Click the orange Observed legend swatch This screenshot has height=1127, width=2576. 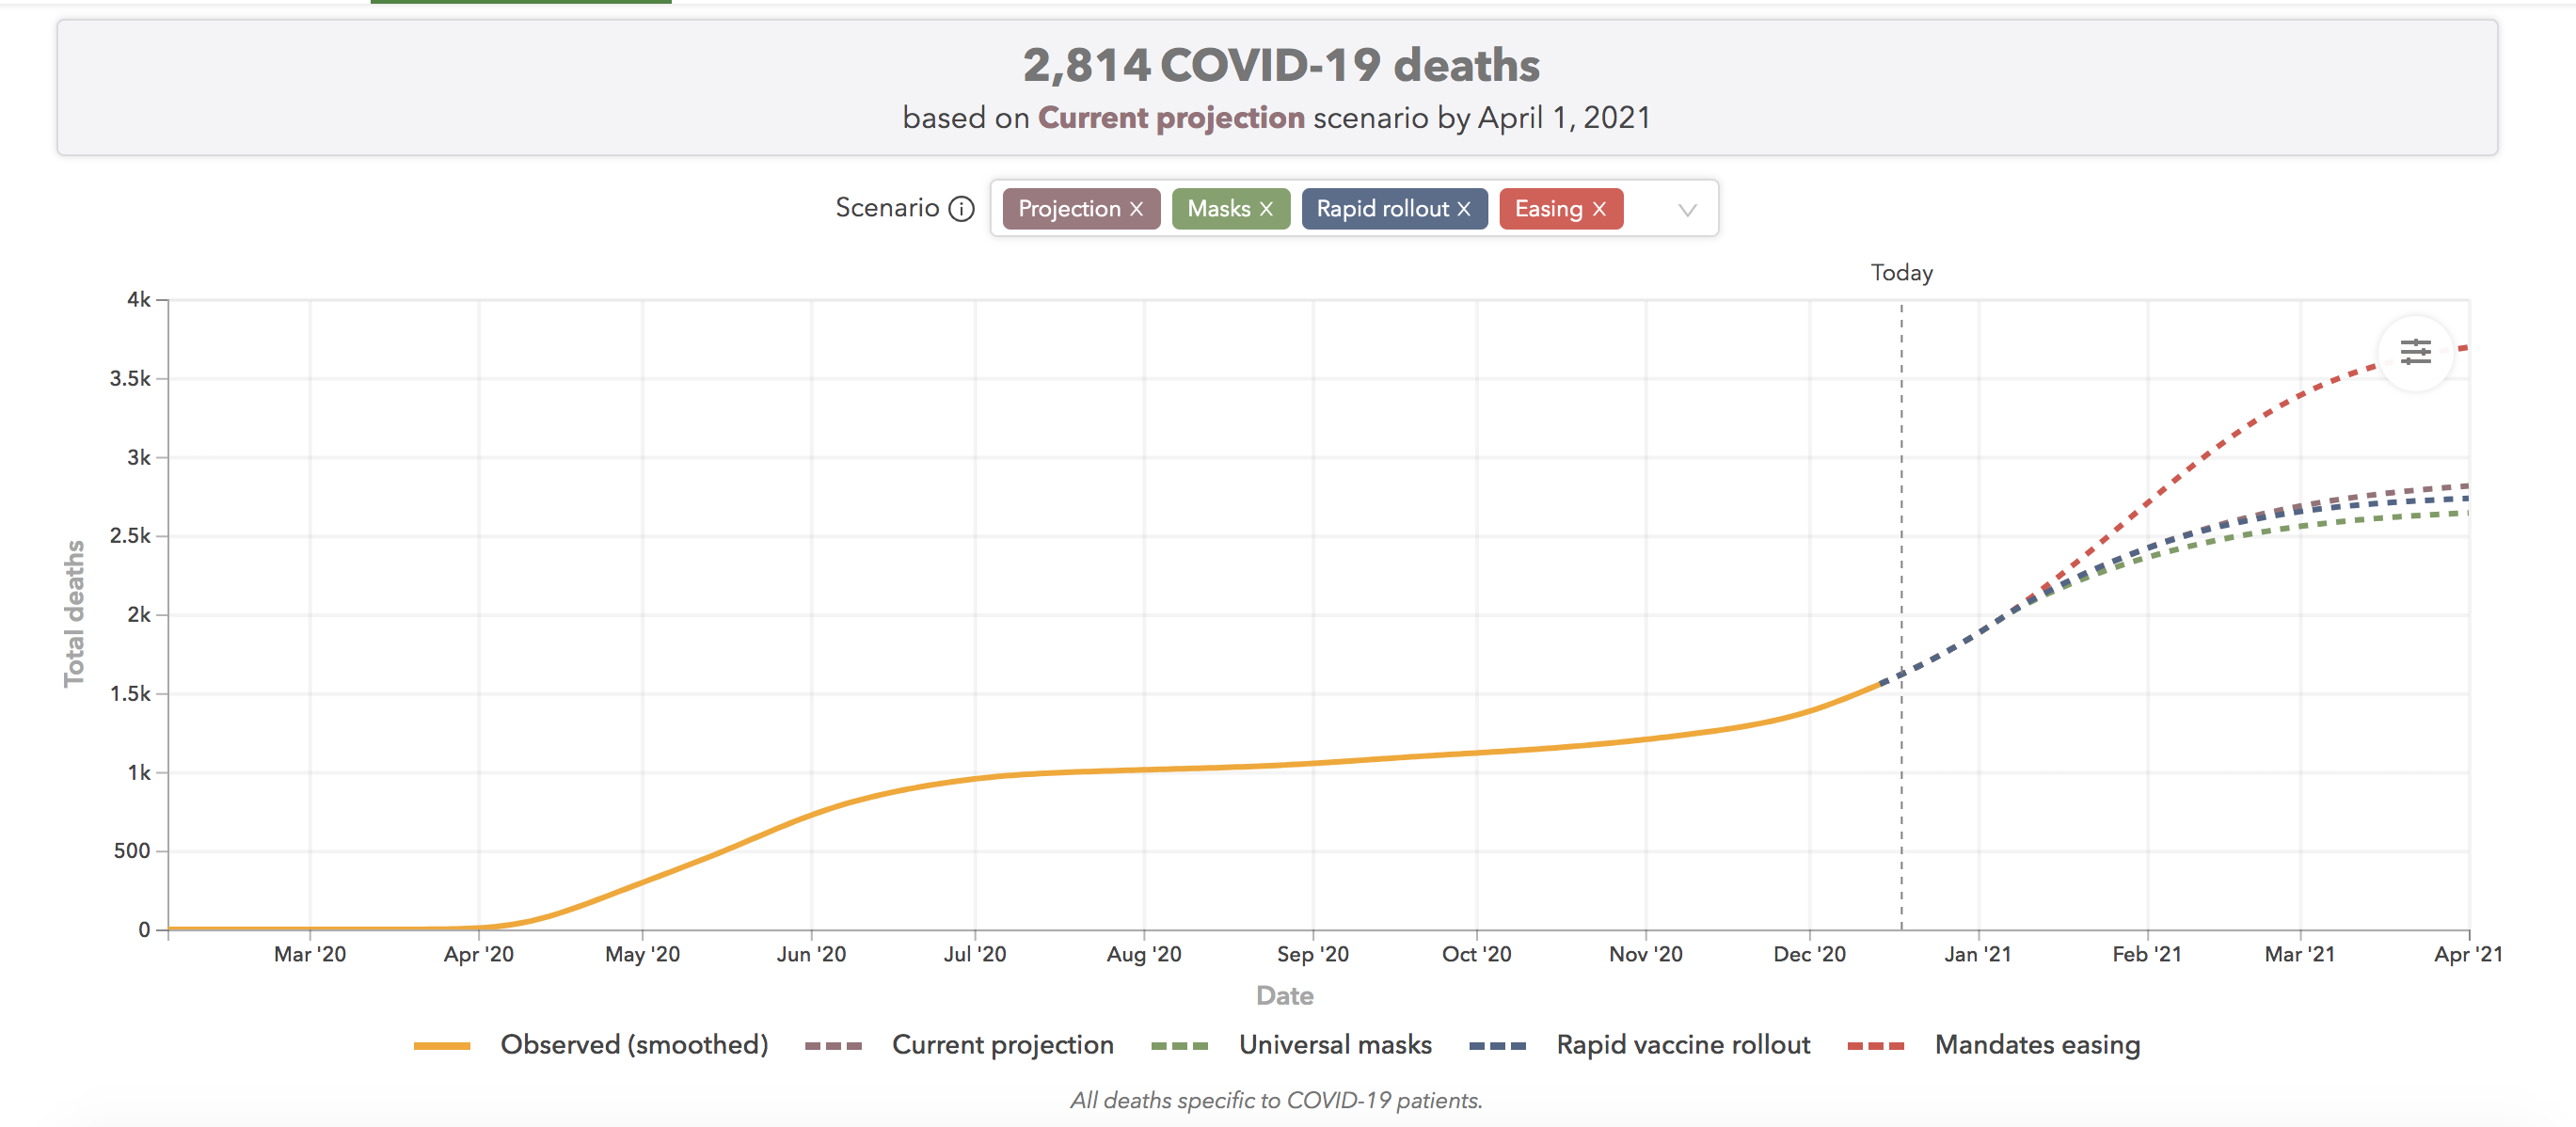(441, 1046)
